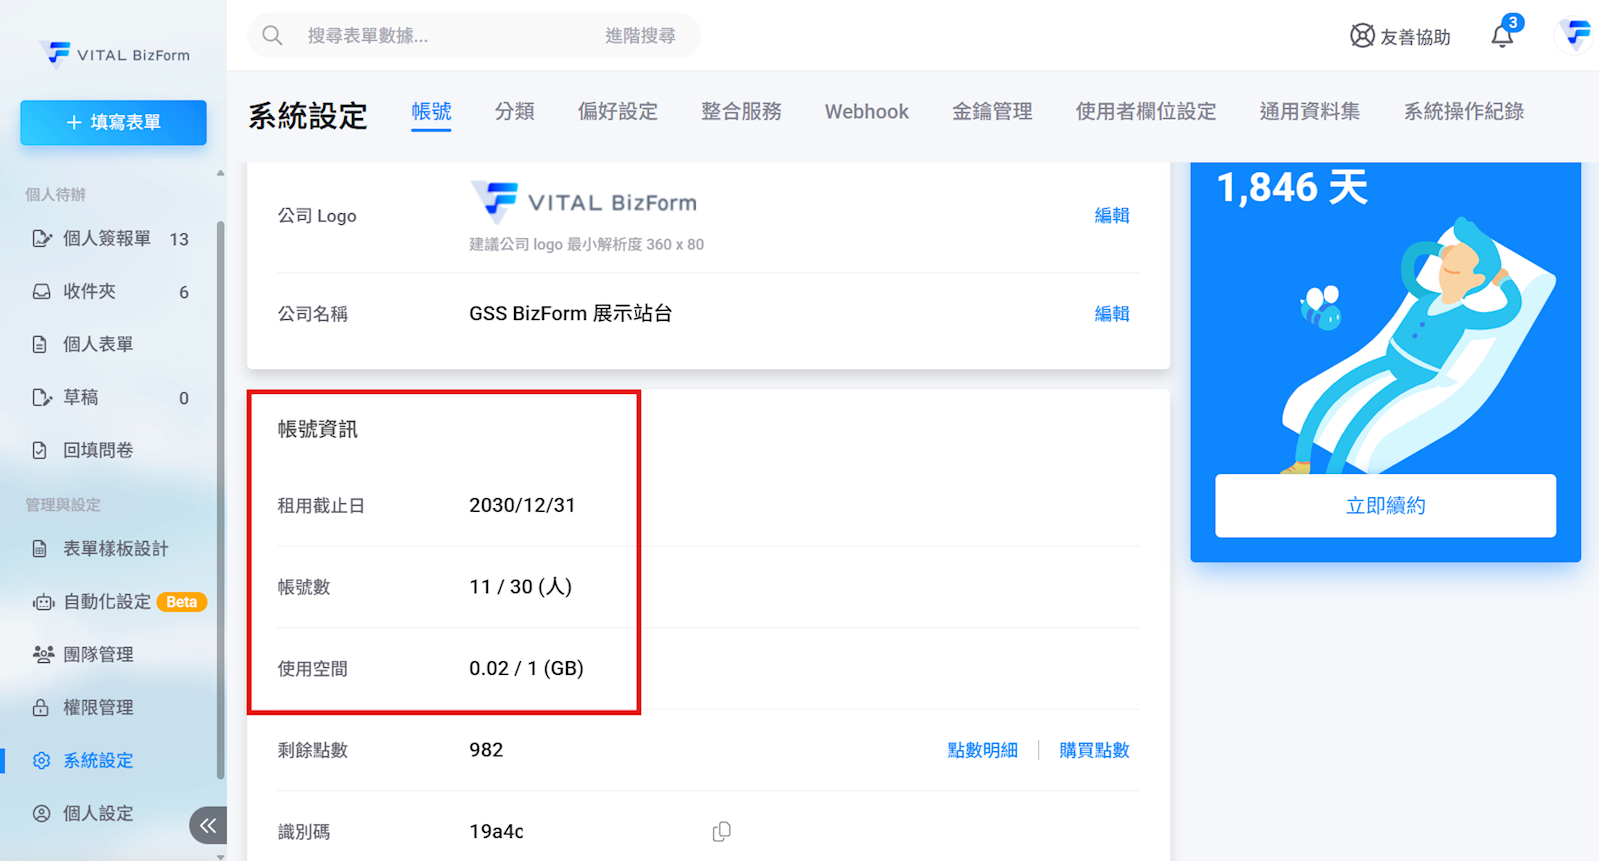Open 權限管理 permission management
1599x861 pixels.
pos(97,707)
